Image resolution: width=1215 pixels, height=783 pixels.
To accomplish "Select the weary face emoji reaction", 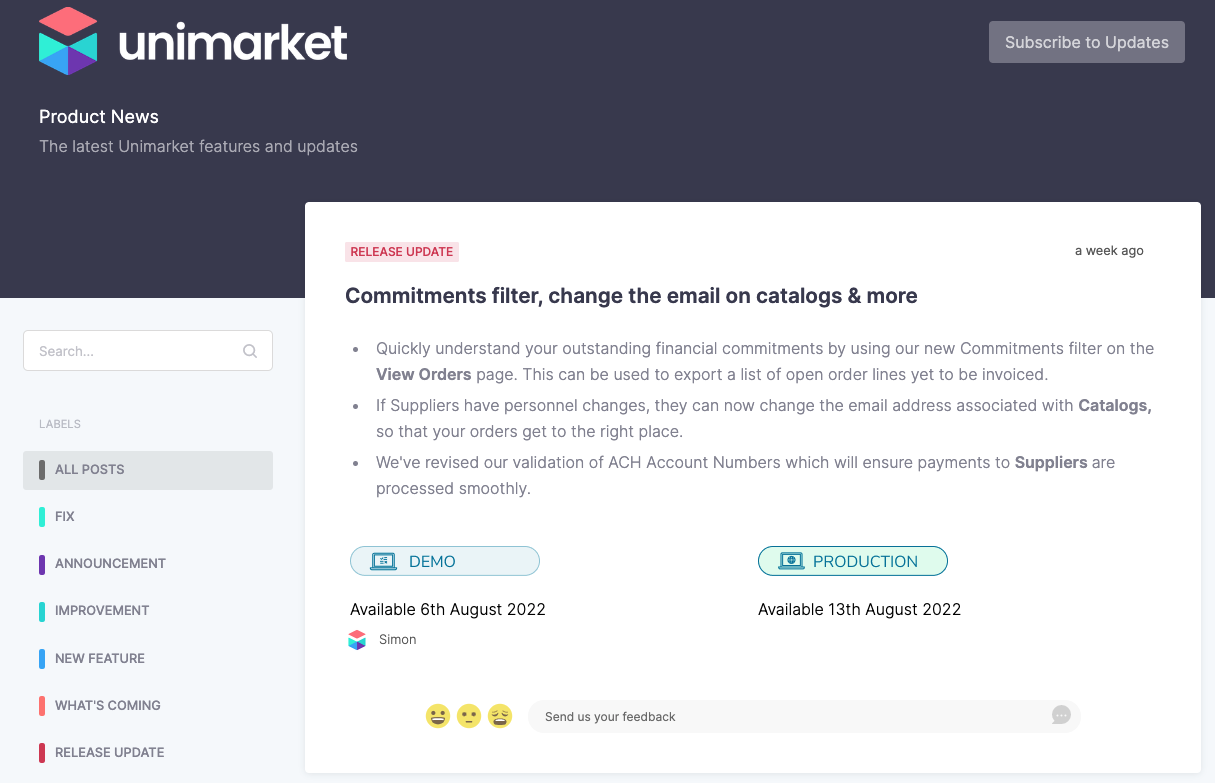I will (500, 716).
